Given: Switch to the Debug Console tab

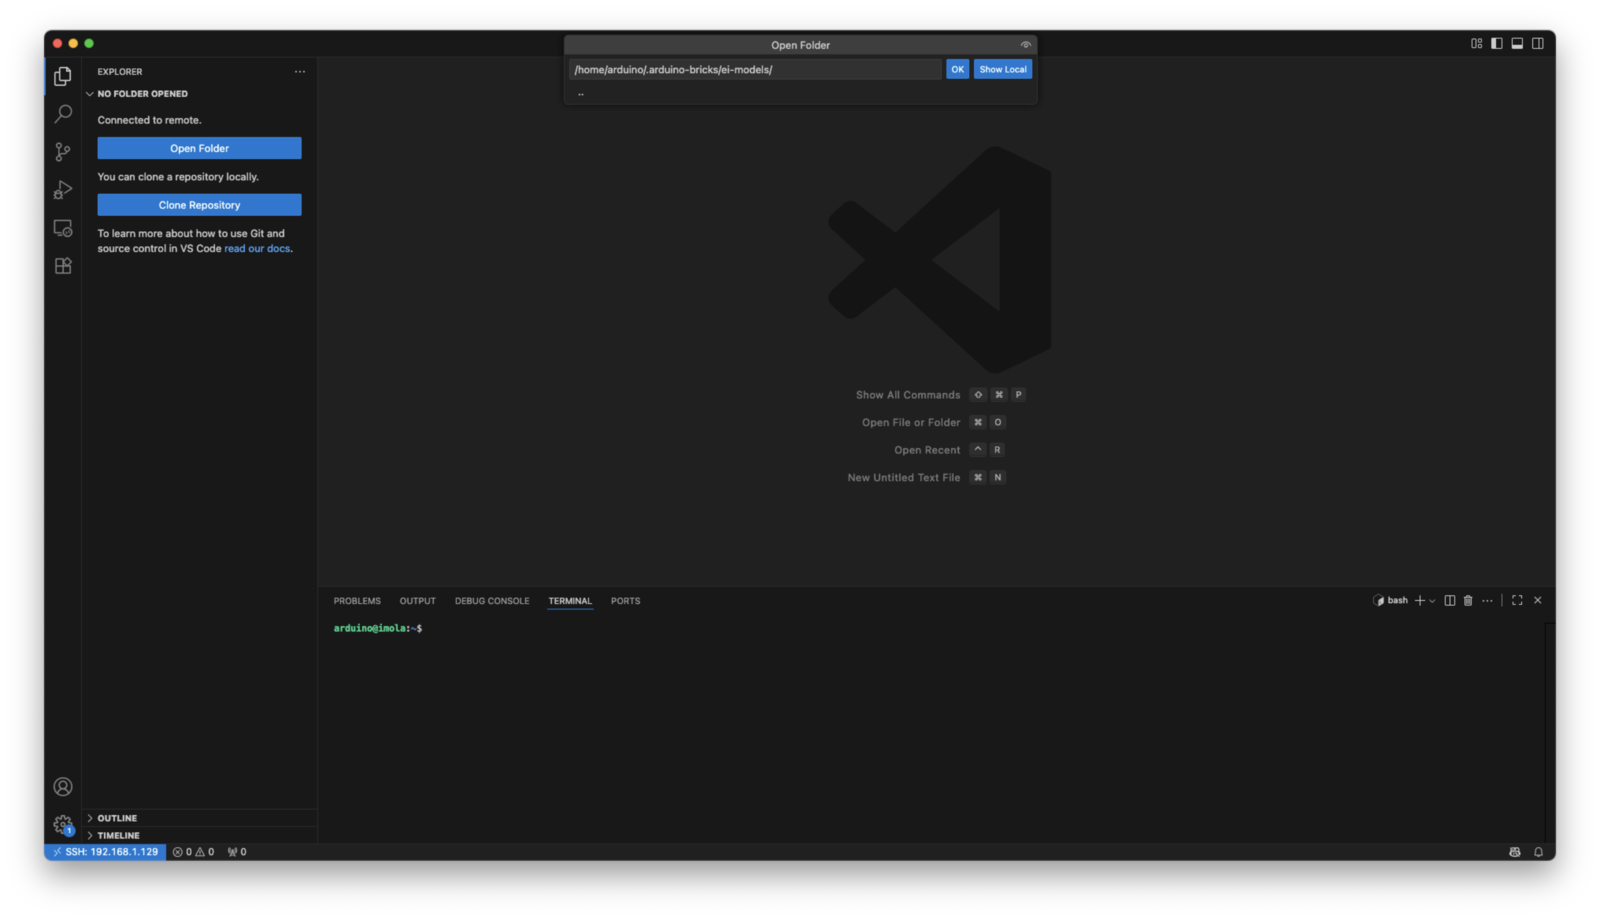Looking at the screenshot, I should coord(492,601).
